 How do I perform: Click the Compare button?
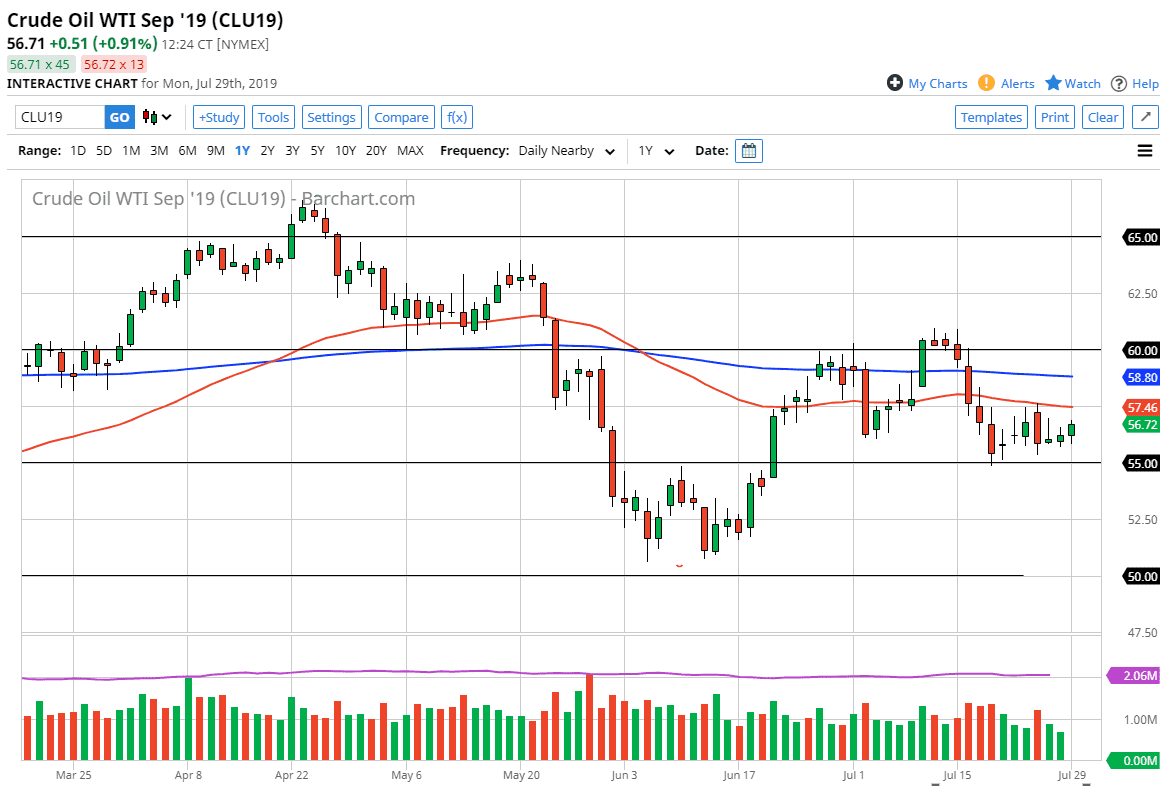[x=401, y=117]
